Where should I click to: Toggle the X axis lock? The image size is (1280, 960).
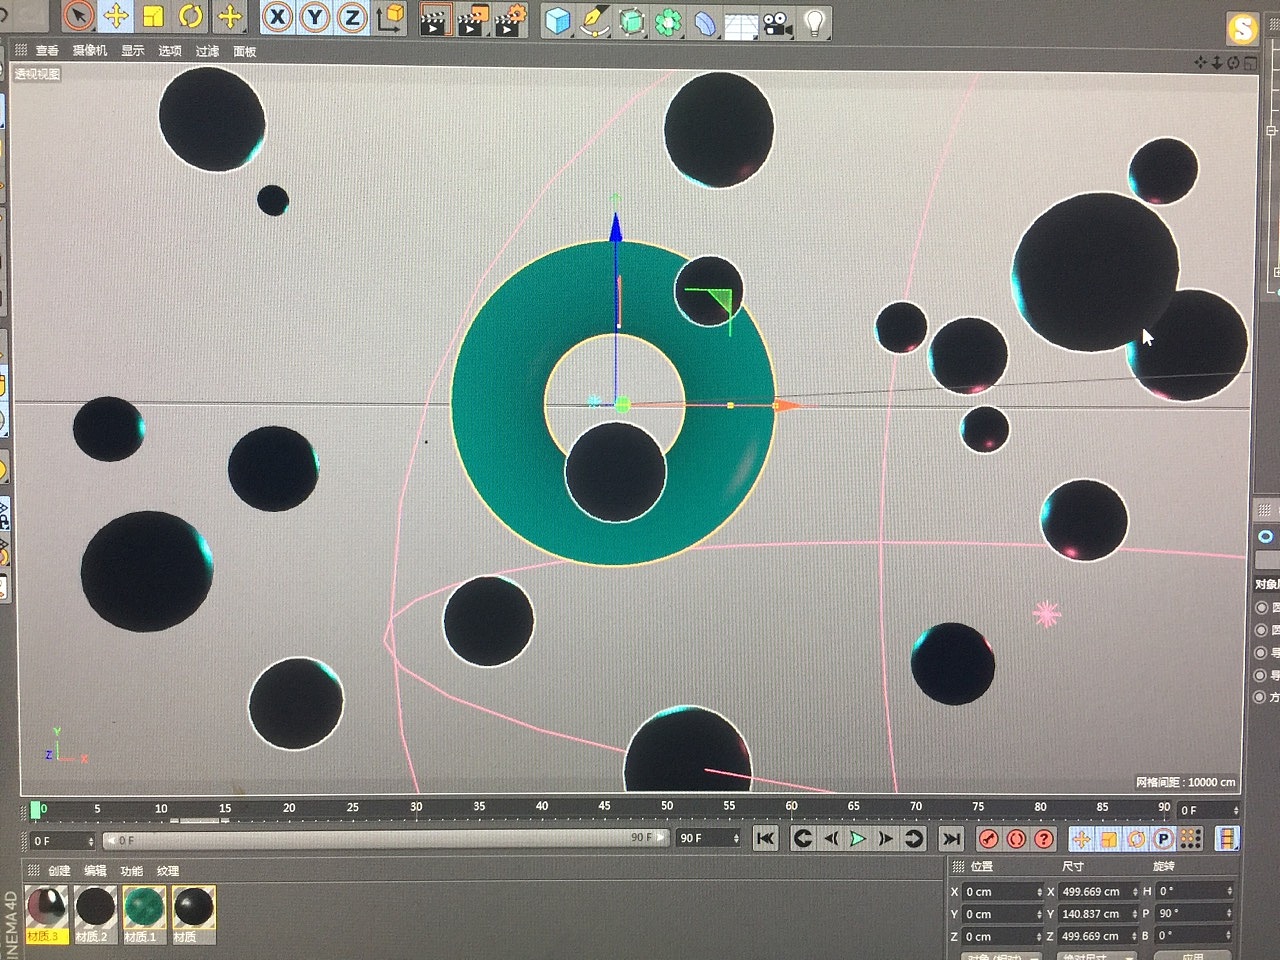coord(278,17)
